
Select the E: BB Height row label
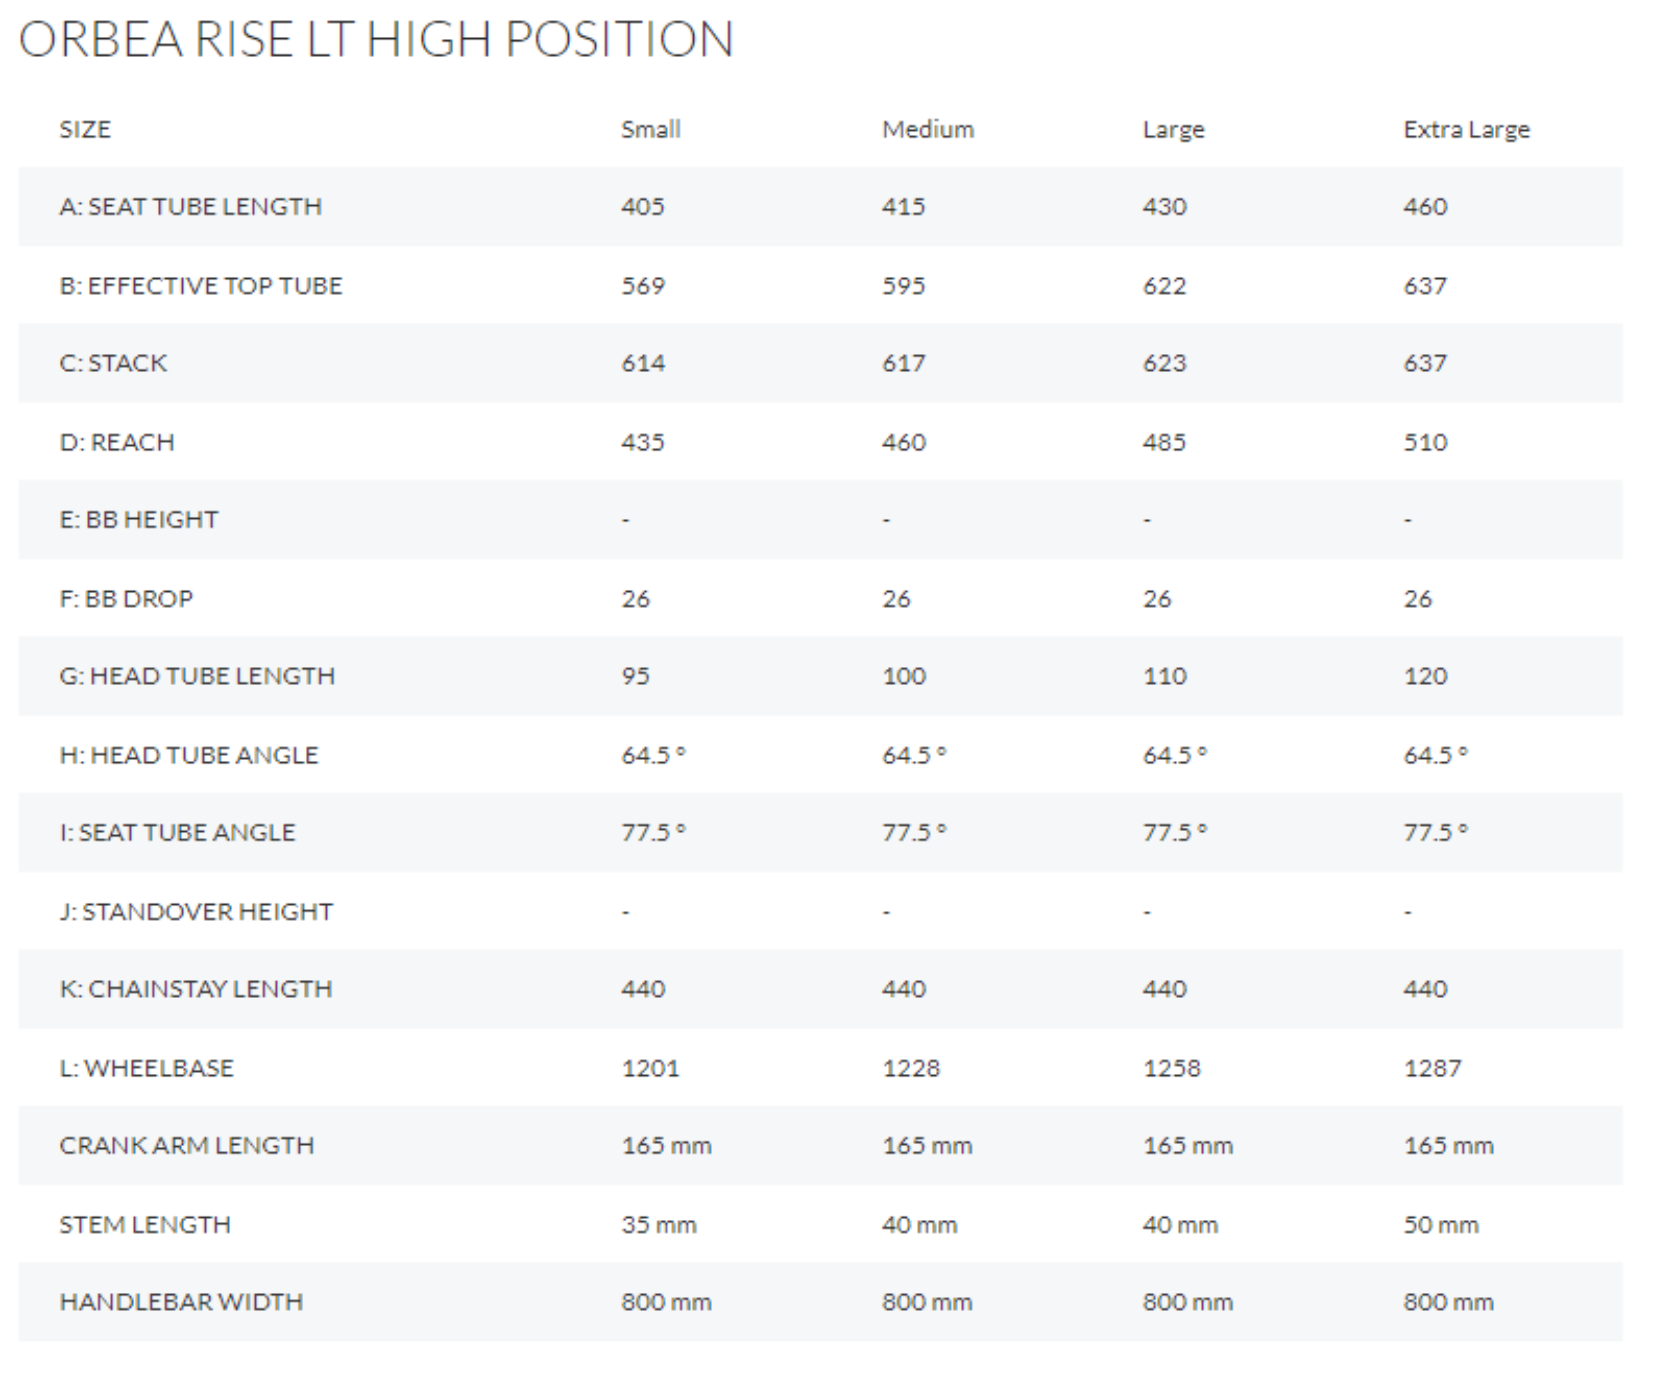pos(138,520)
